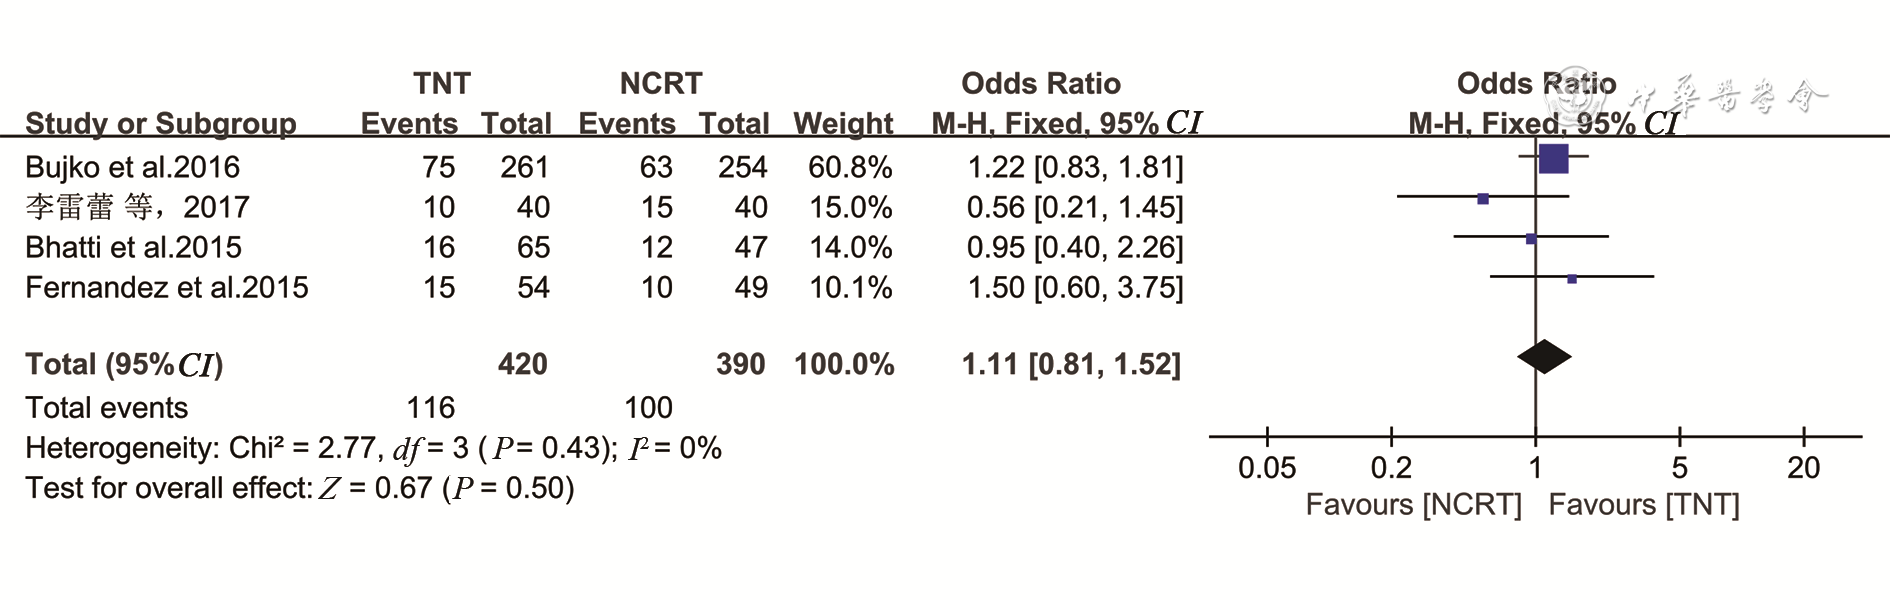This screenshot has height=600, width=1890.
Task: Click the Favours [NCRT] axis label
Action: (1413, 504)
